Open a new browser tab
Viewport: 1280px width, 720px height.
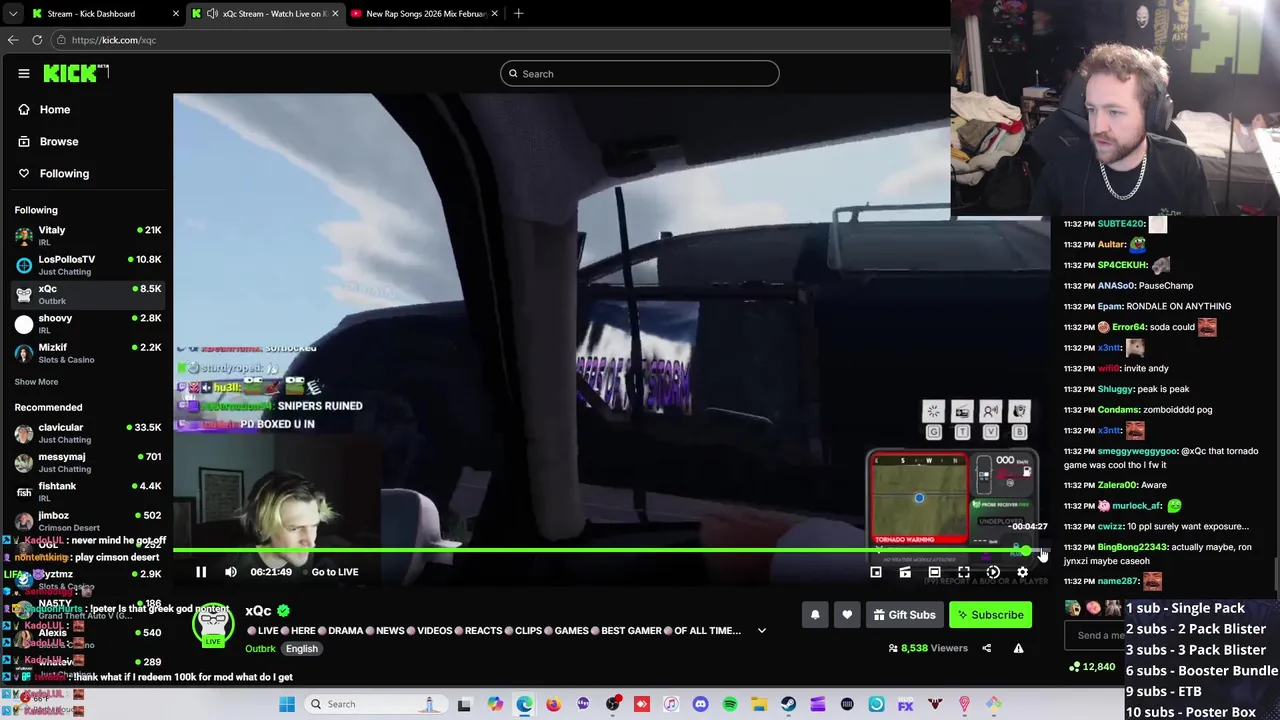[x=519, y=14]
